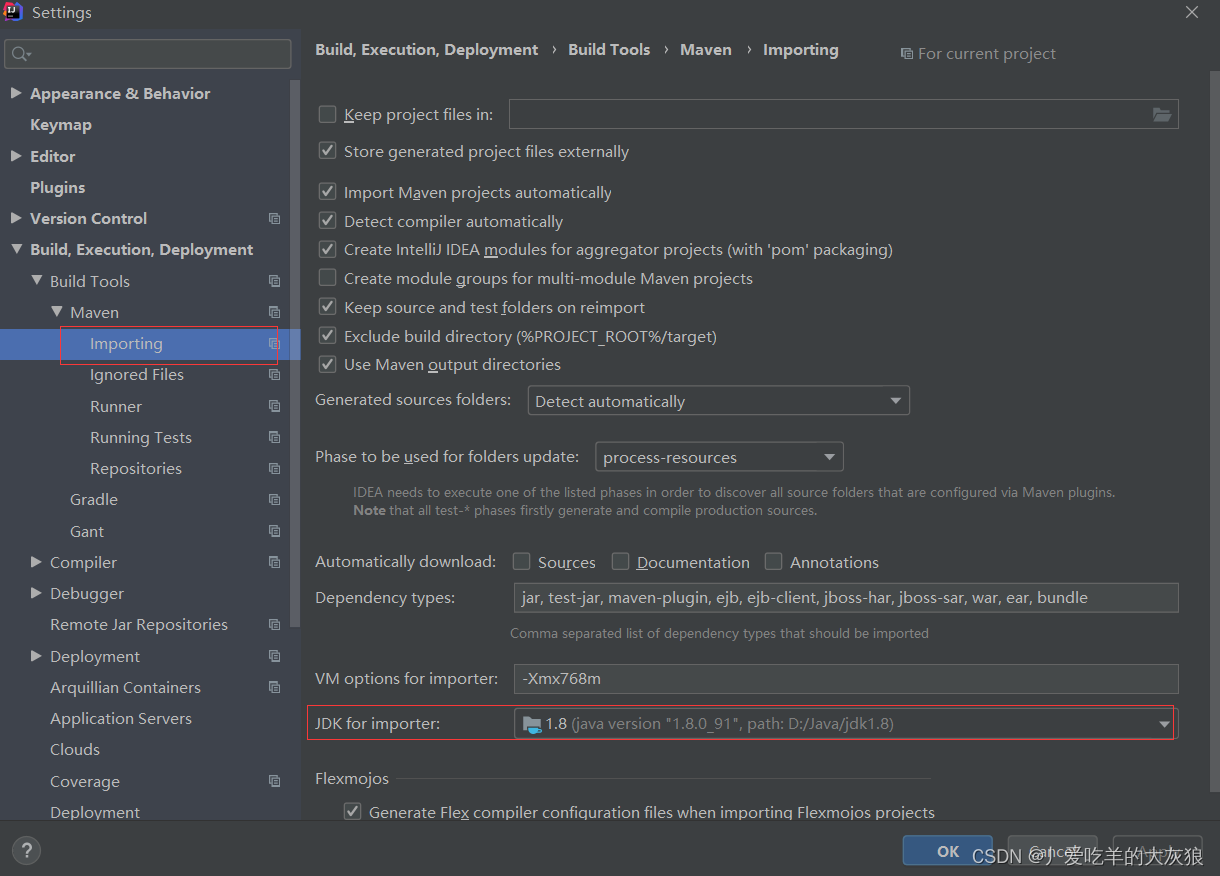The height and width of the screenshot is (876, 1220).
Task: Enable Create module groups for multi-module projects
Action: (327, 278)
